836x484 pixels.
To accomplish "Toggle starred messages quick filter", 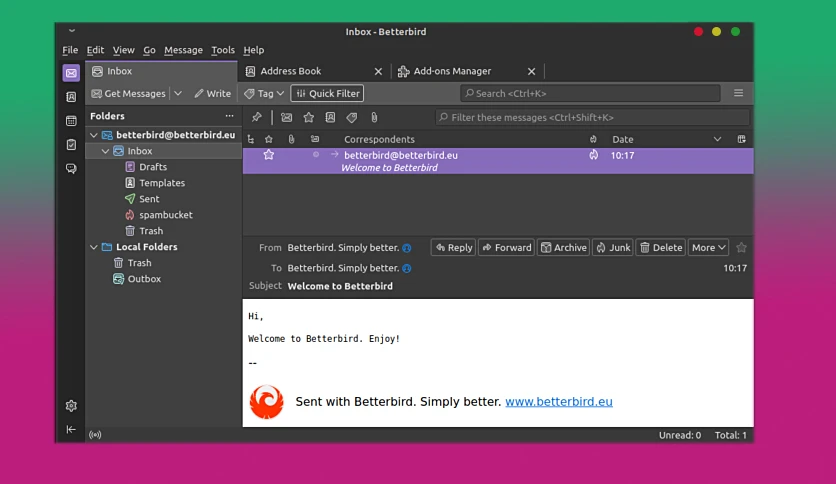I will click(x=309, y=117).
